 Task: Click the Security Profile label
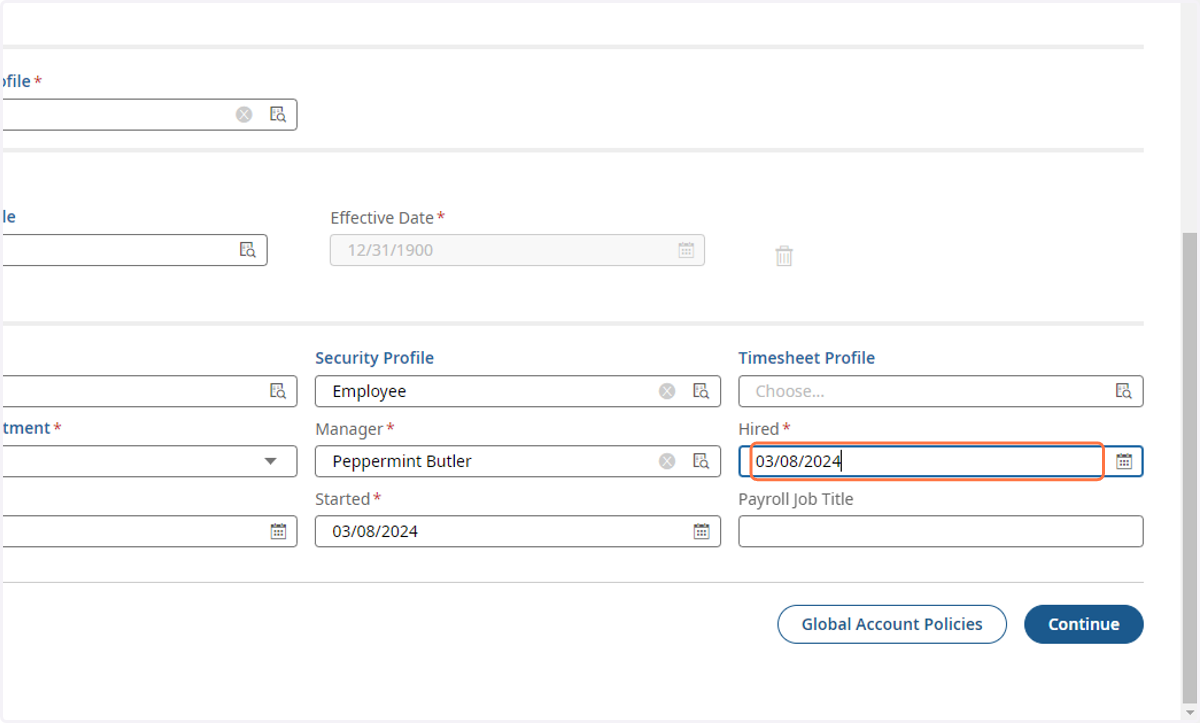coord(374,358)
